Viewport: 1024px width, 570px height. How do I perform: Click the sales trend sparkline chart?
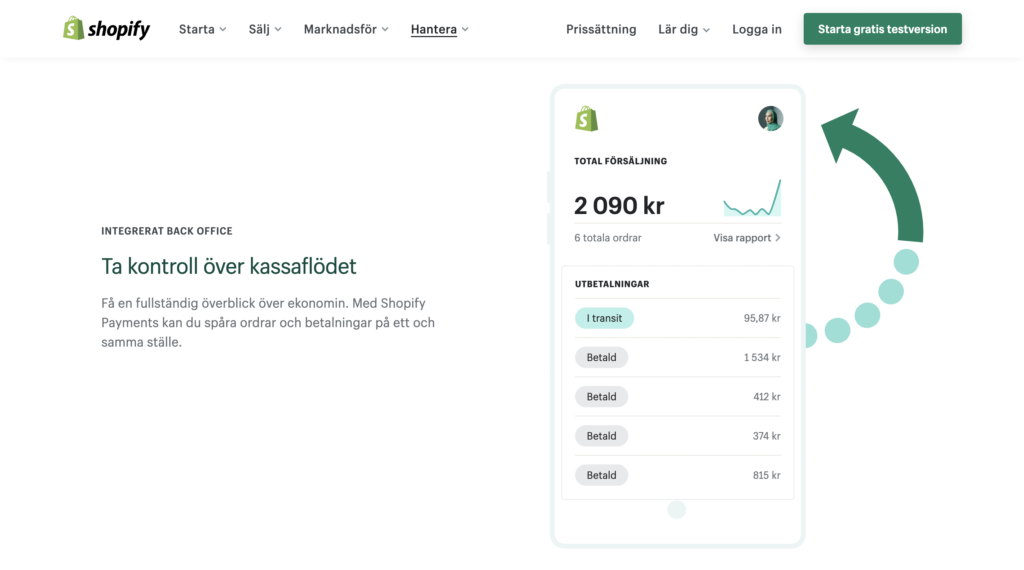pos(752,198)
